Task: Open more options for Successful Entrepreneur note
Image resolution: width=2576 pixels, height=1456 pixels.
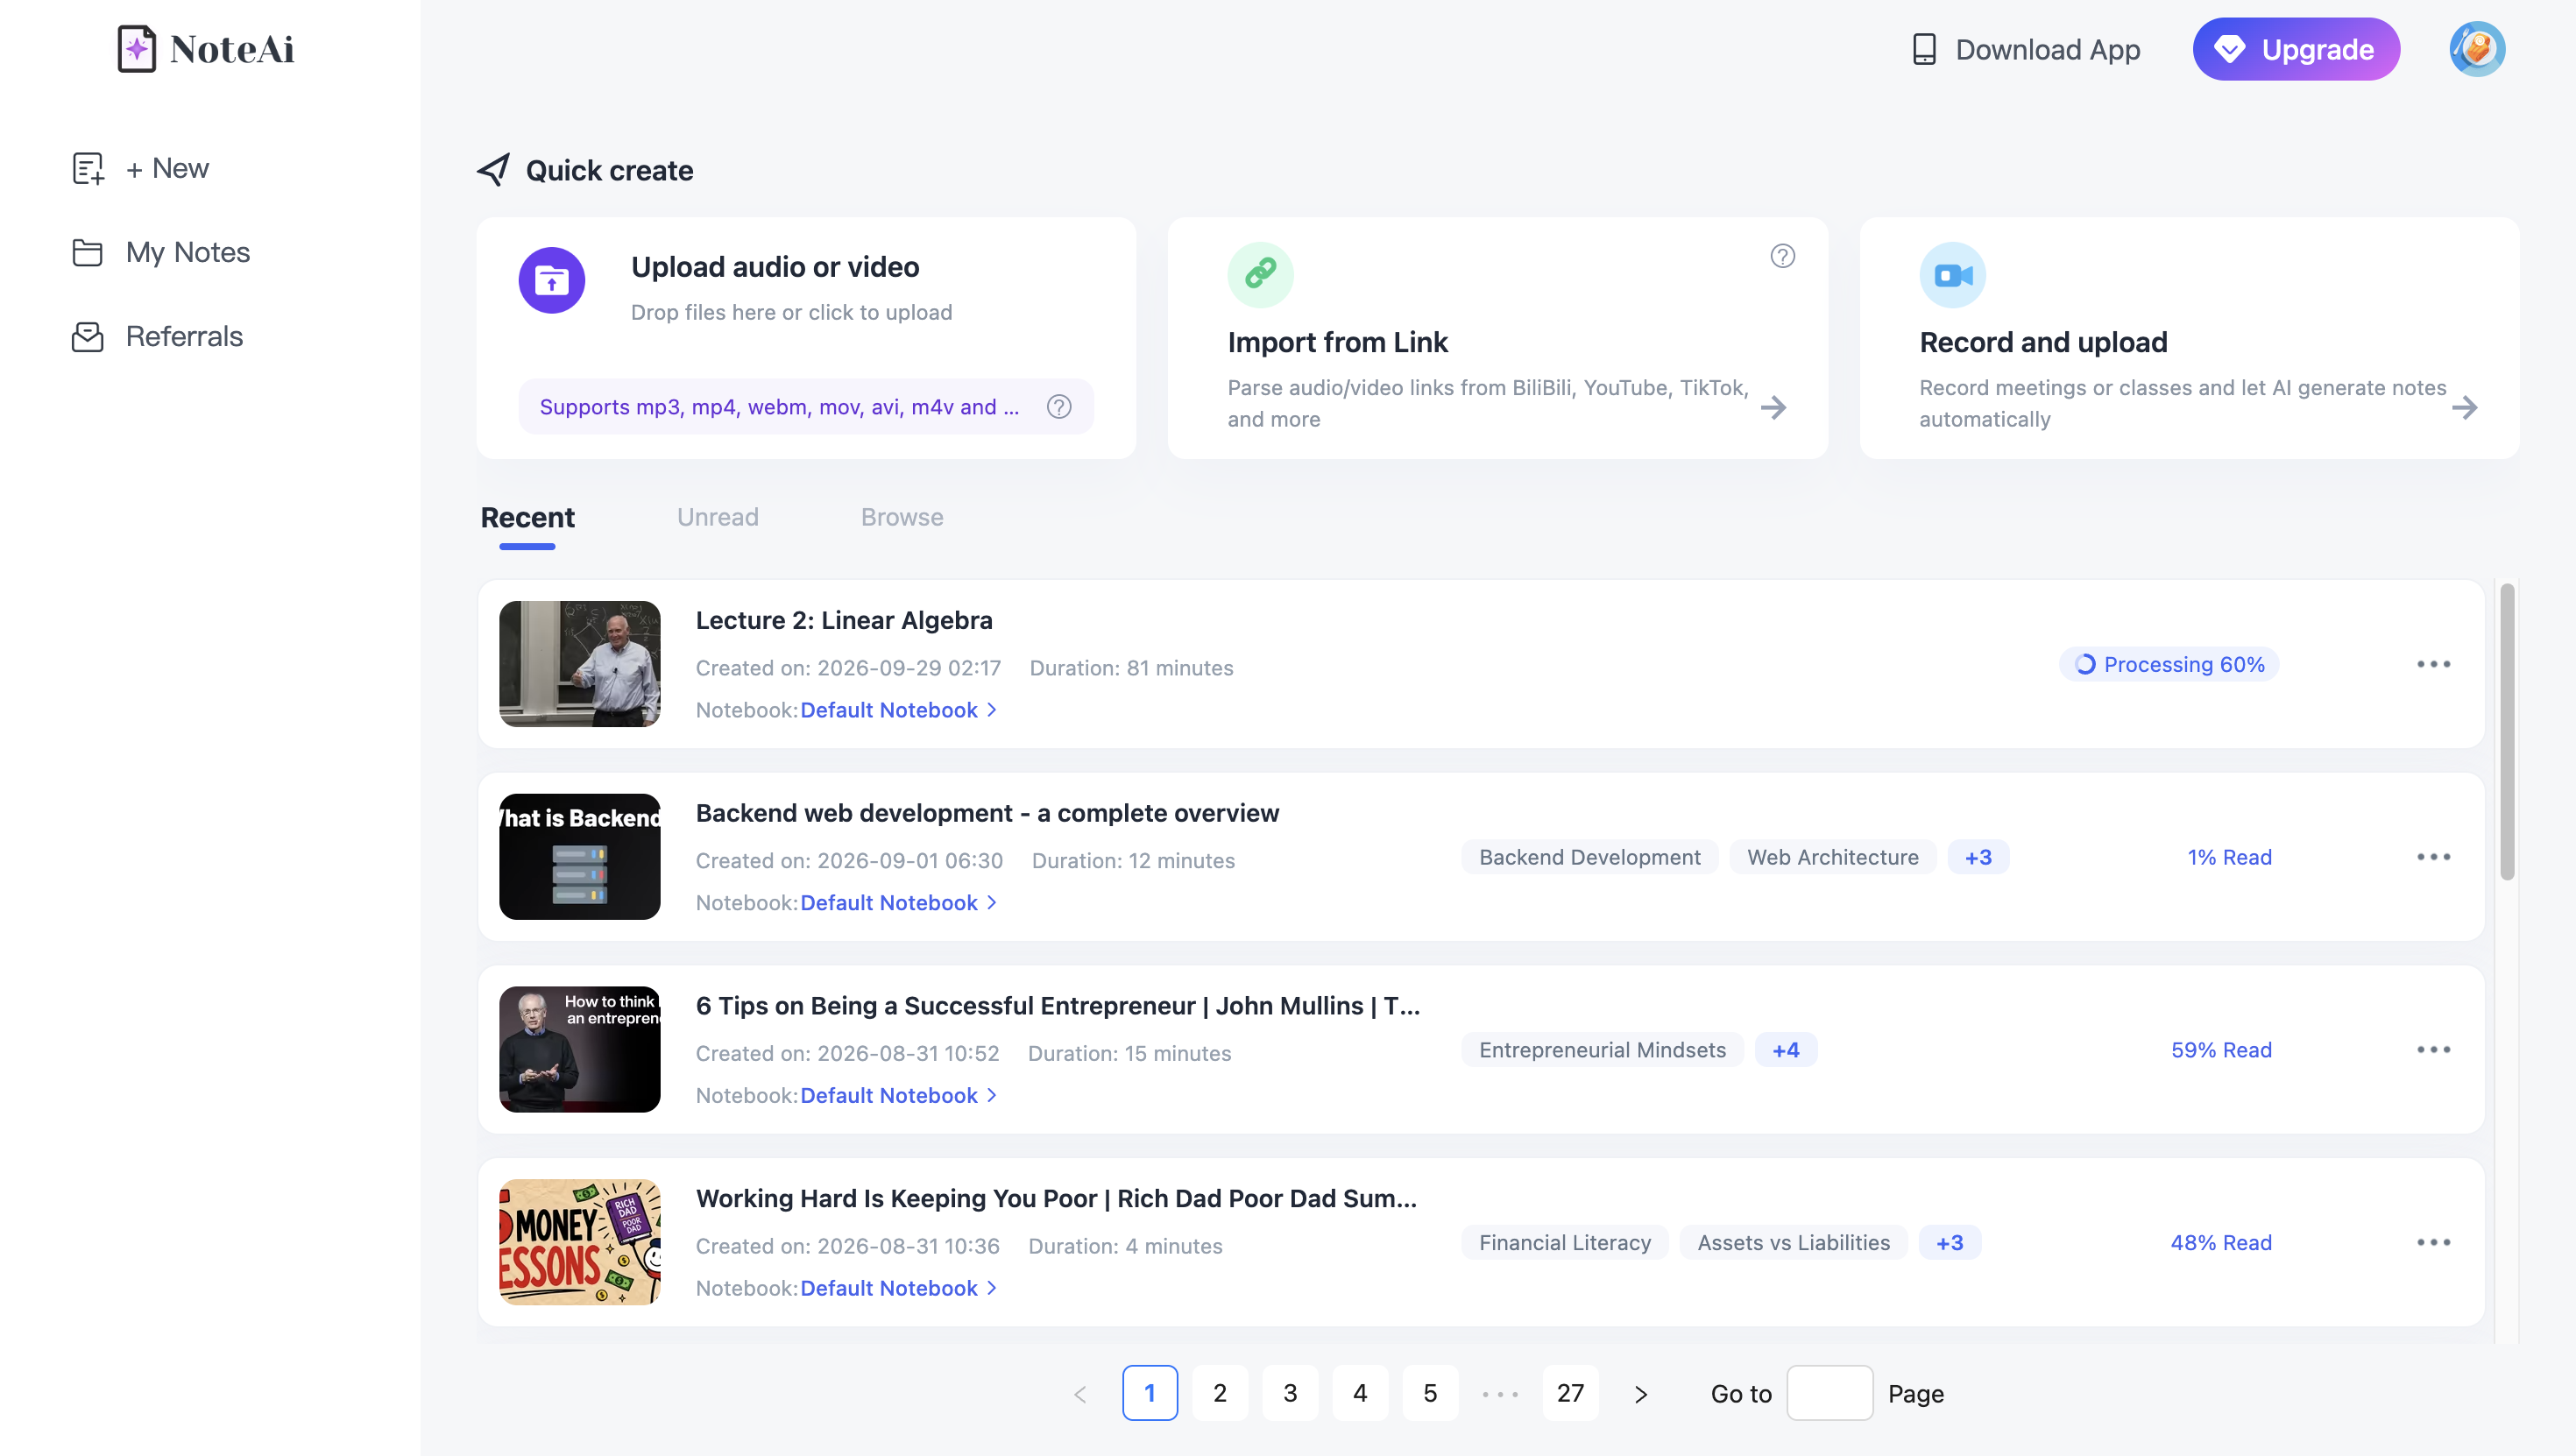Action: coord(2433,1050)
